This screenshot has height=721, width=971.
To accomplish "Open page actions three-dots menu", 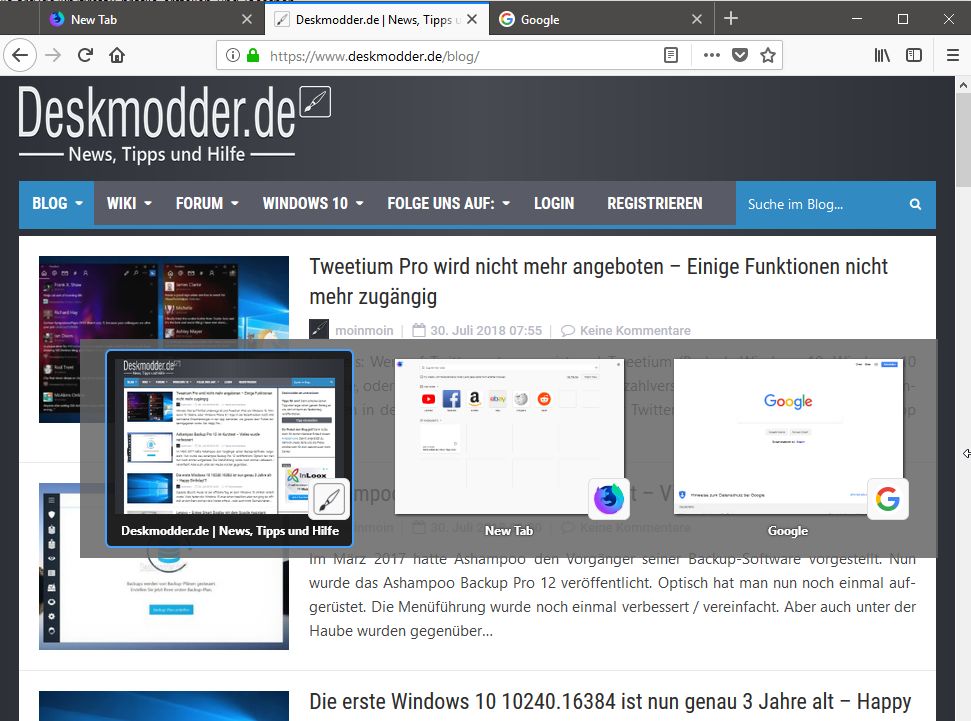I will (712, 55).
